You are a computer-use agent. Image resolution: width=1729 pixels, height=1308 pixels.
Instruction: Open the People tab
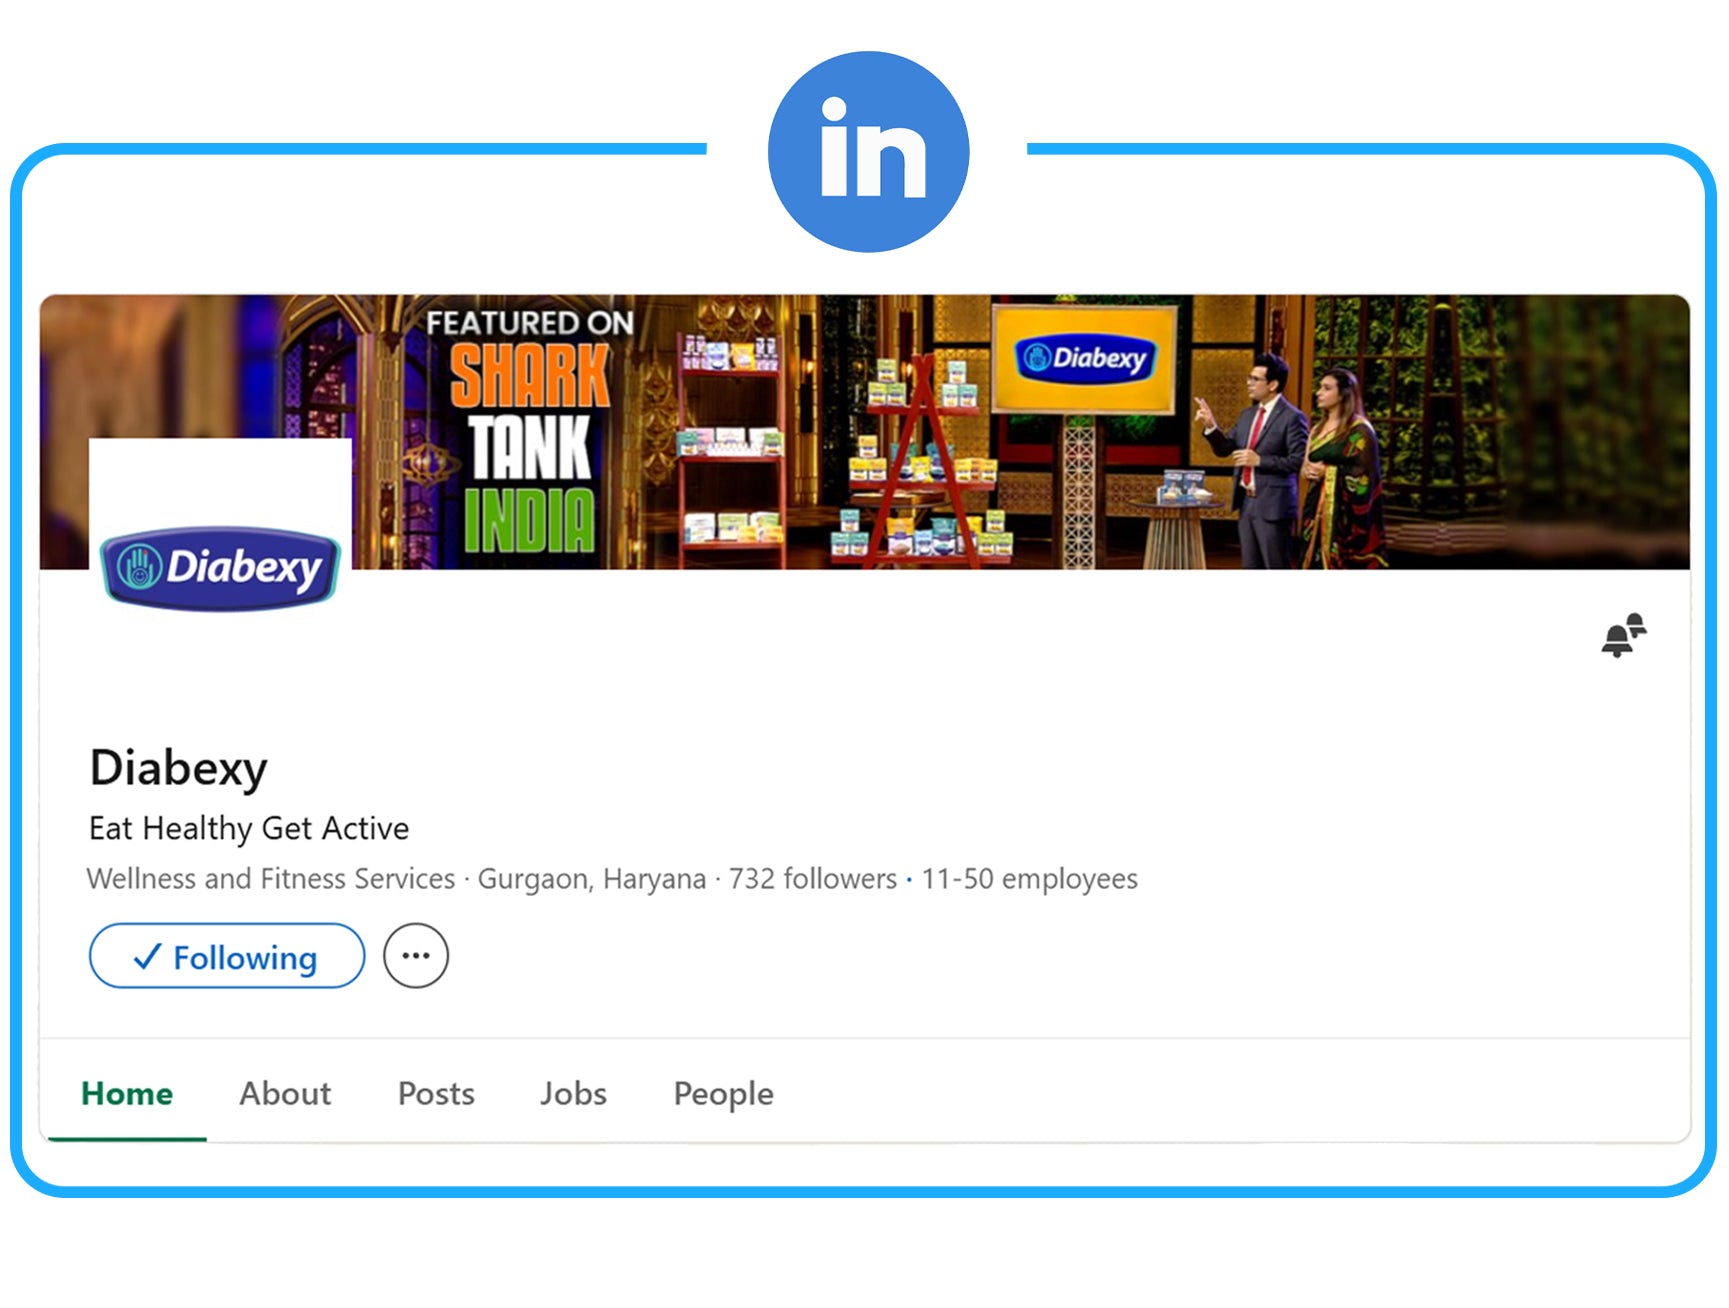pyautogui.click(x=723, y=1094)
